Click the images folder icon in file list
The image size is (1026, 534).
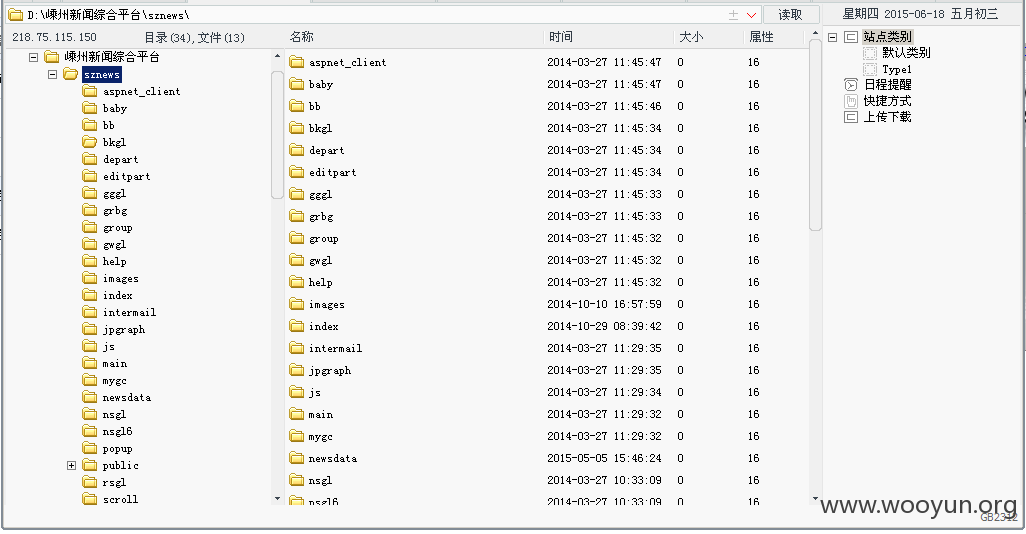coord(297,304)
